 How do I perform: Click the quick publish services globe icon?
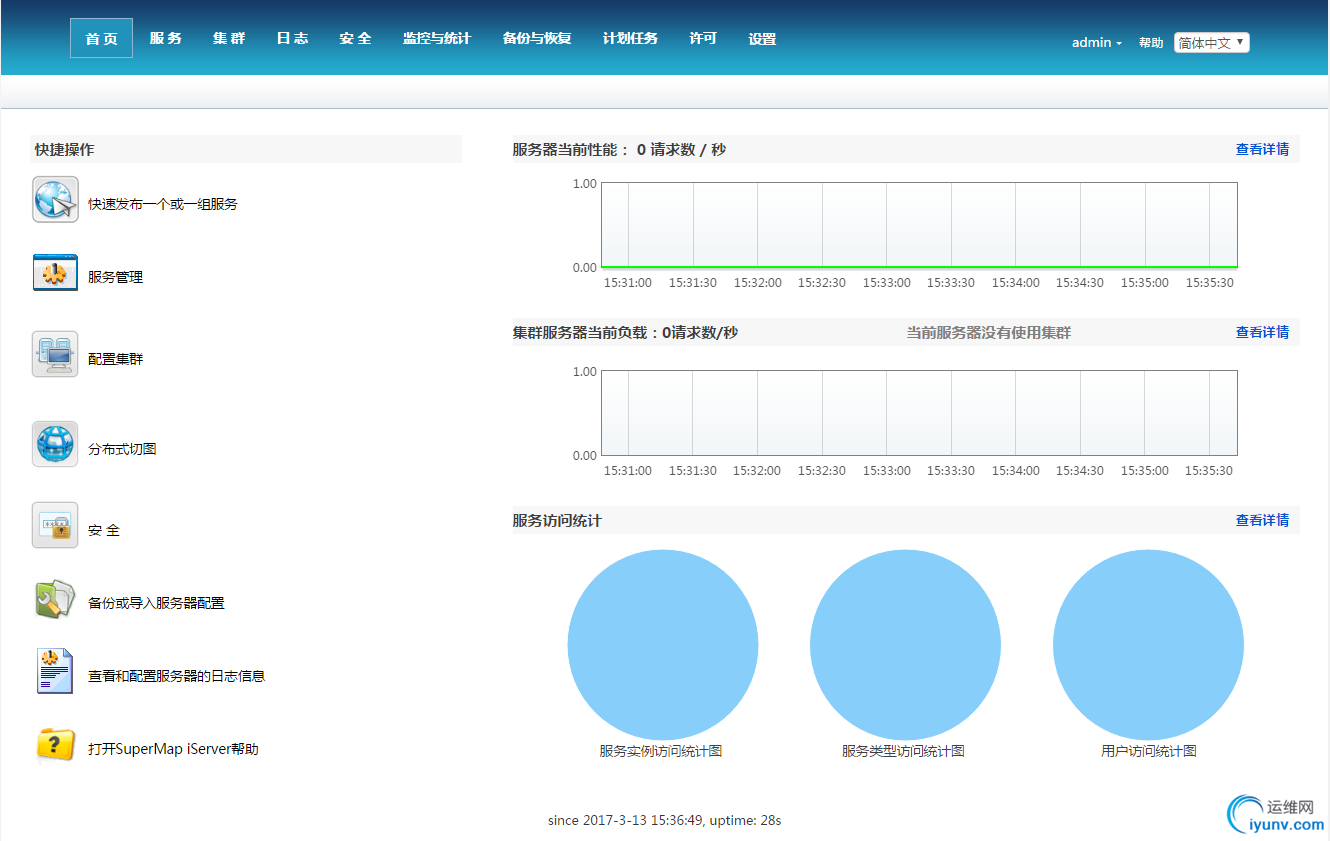pos(55,200)
